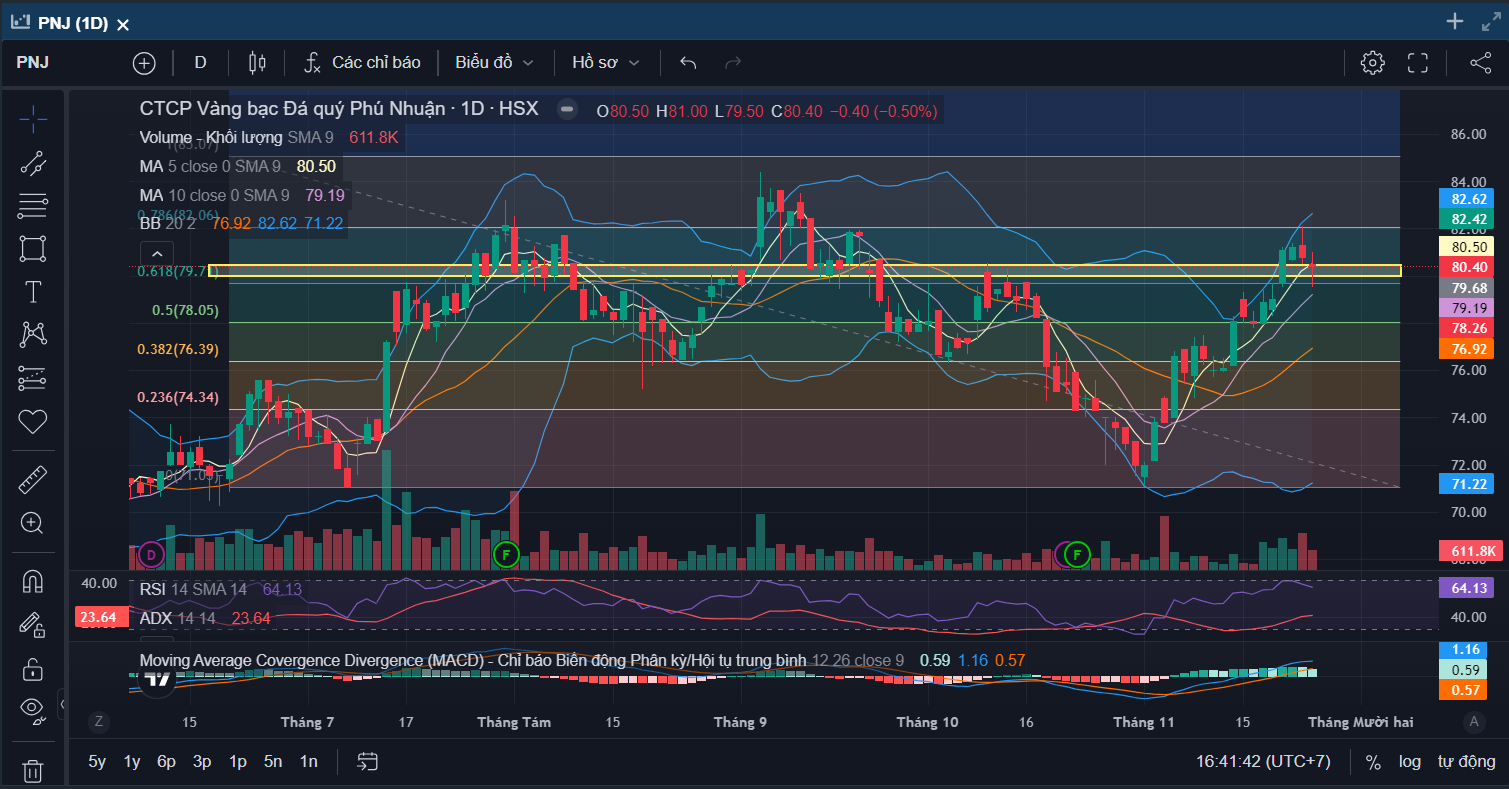
Task: Click the zoom in magnifier tool
Action: [x=33, y=523]
